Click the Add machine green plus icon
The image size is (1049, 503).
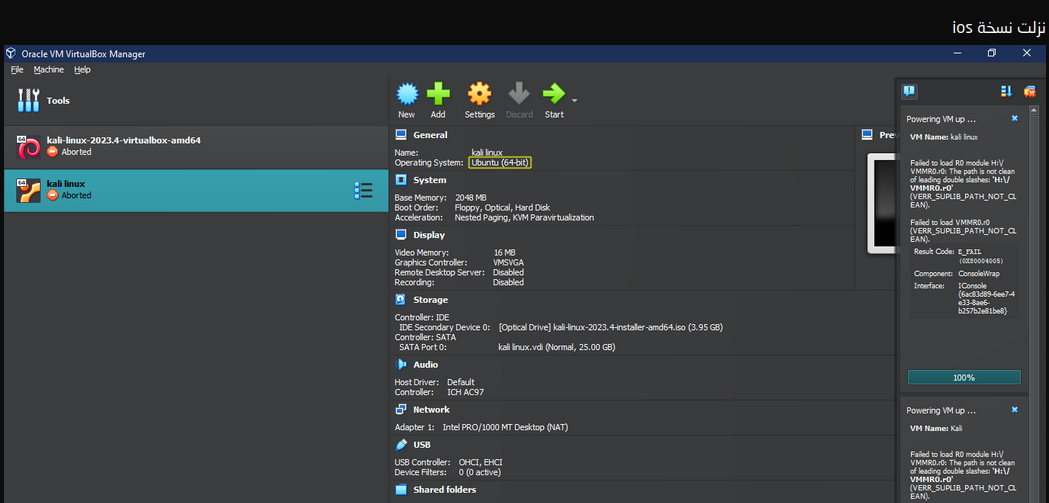(438, 94)
